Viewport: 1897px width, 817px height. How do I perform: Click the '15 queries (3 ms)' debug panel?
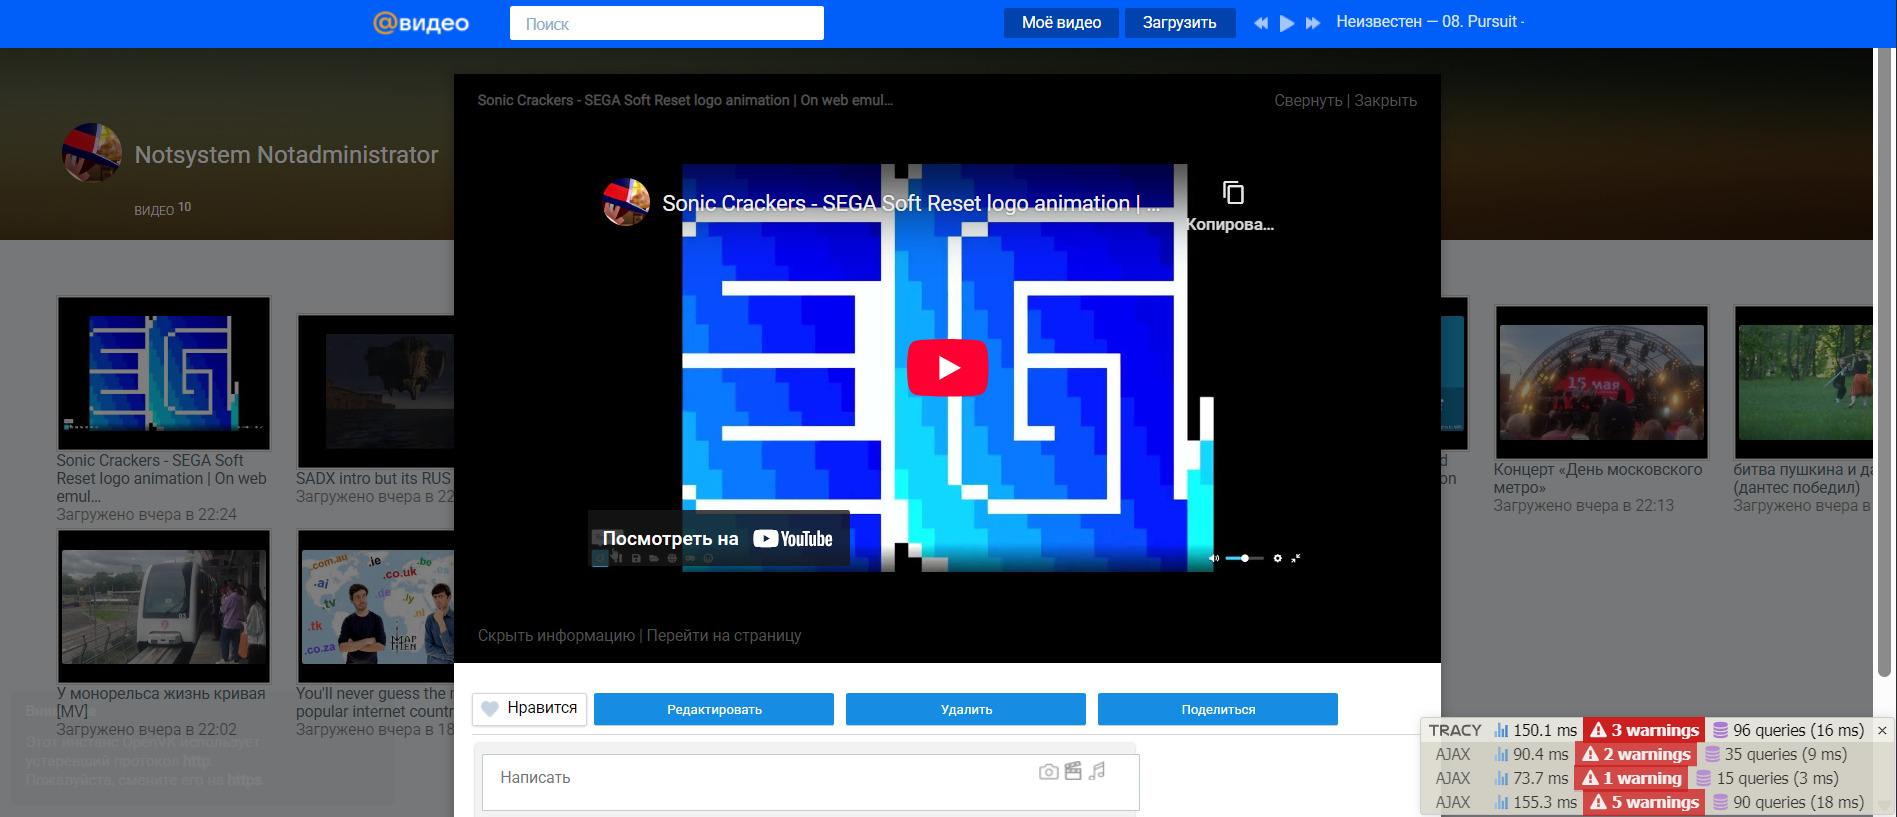(x=1767, y=778)
